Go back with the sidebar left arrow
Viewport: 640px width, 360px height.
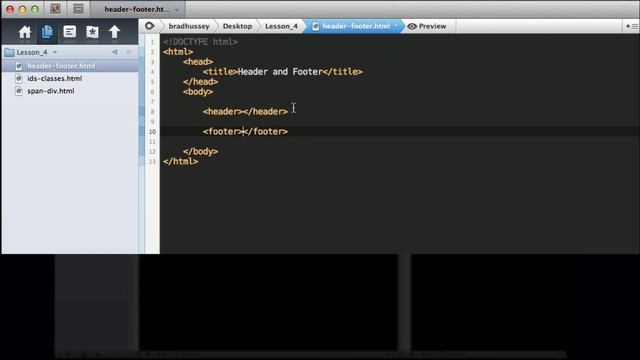click(115, 52)
